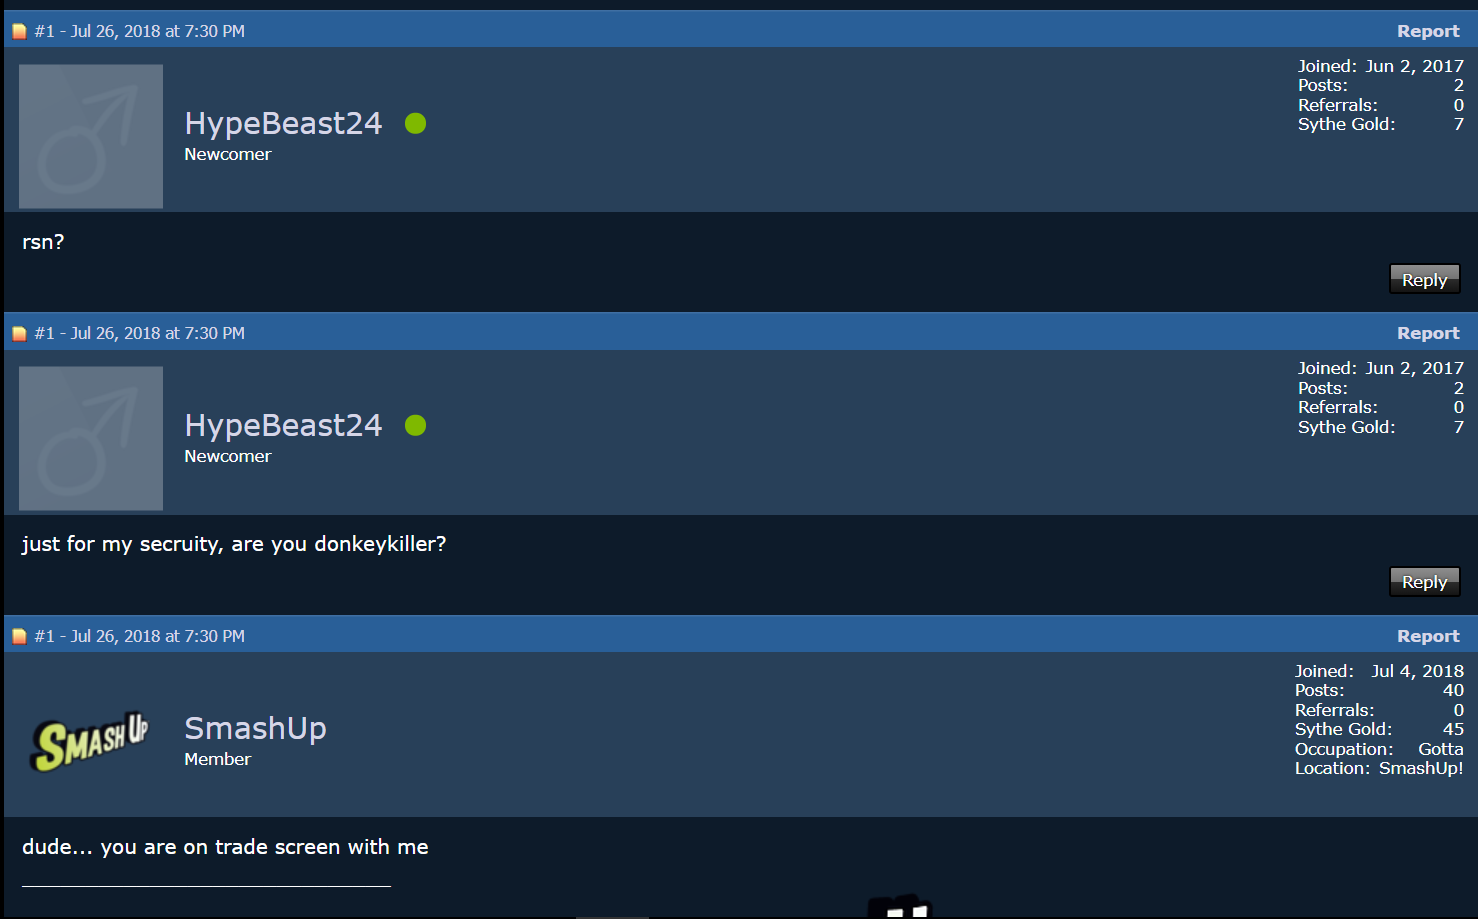Report SmashUp's trade screen post
Image resolution: width=1478 pixels, height=919 pixels.
tap(1428, 636)
